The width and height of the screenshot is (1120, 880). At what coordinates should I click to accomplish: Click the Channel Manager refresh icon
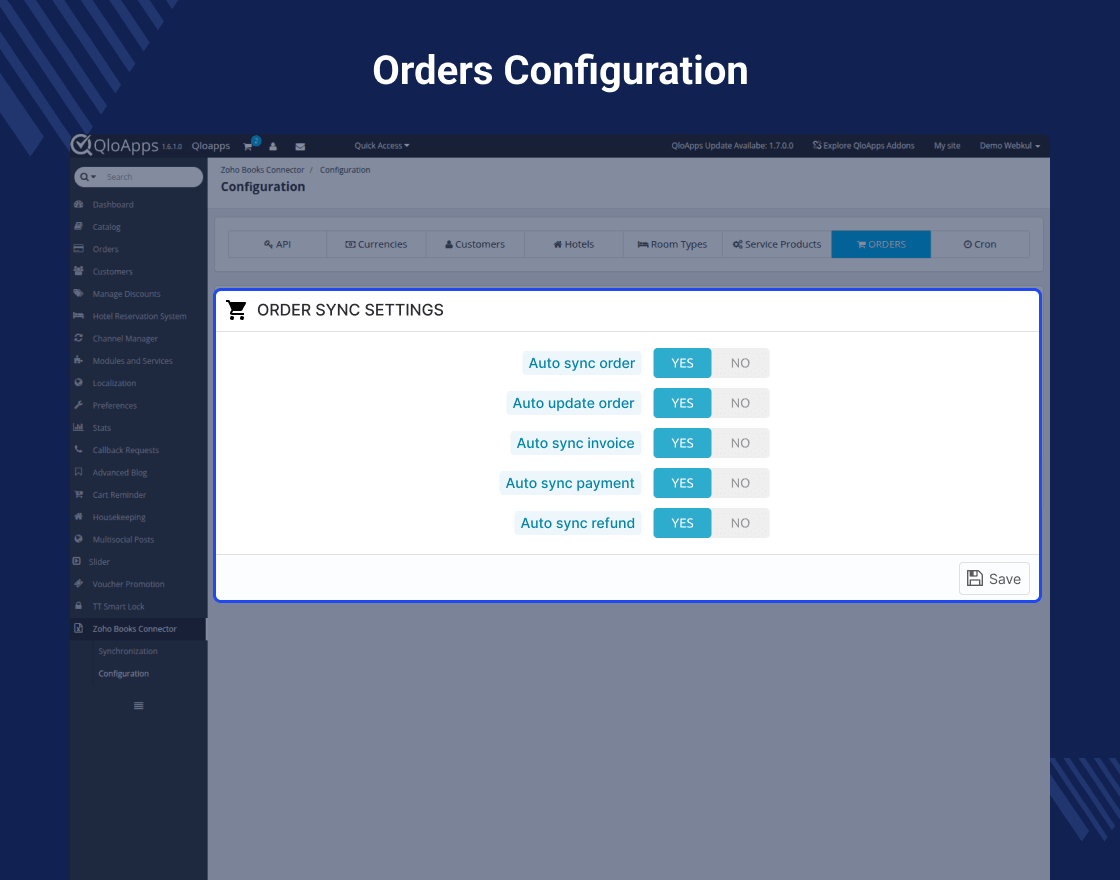pos(79,338)
